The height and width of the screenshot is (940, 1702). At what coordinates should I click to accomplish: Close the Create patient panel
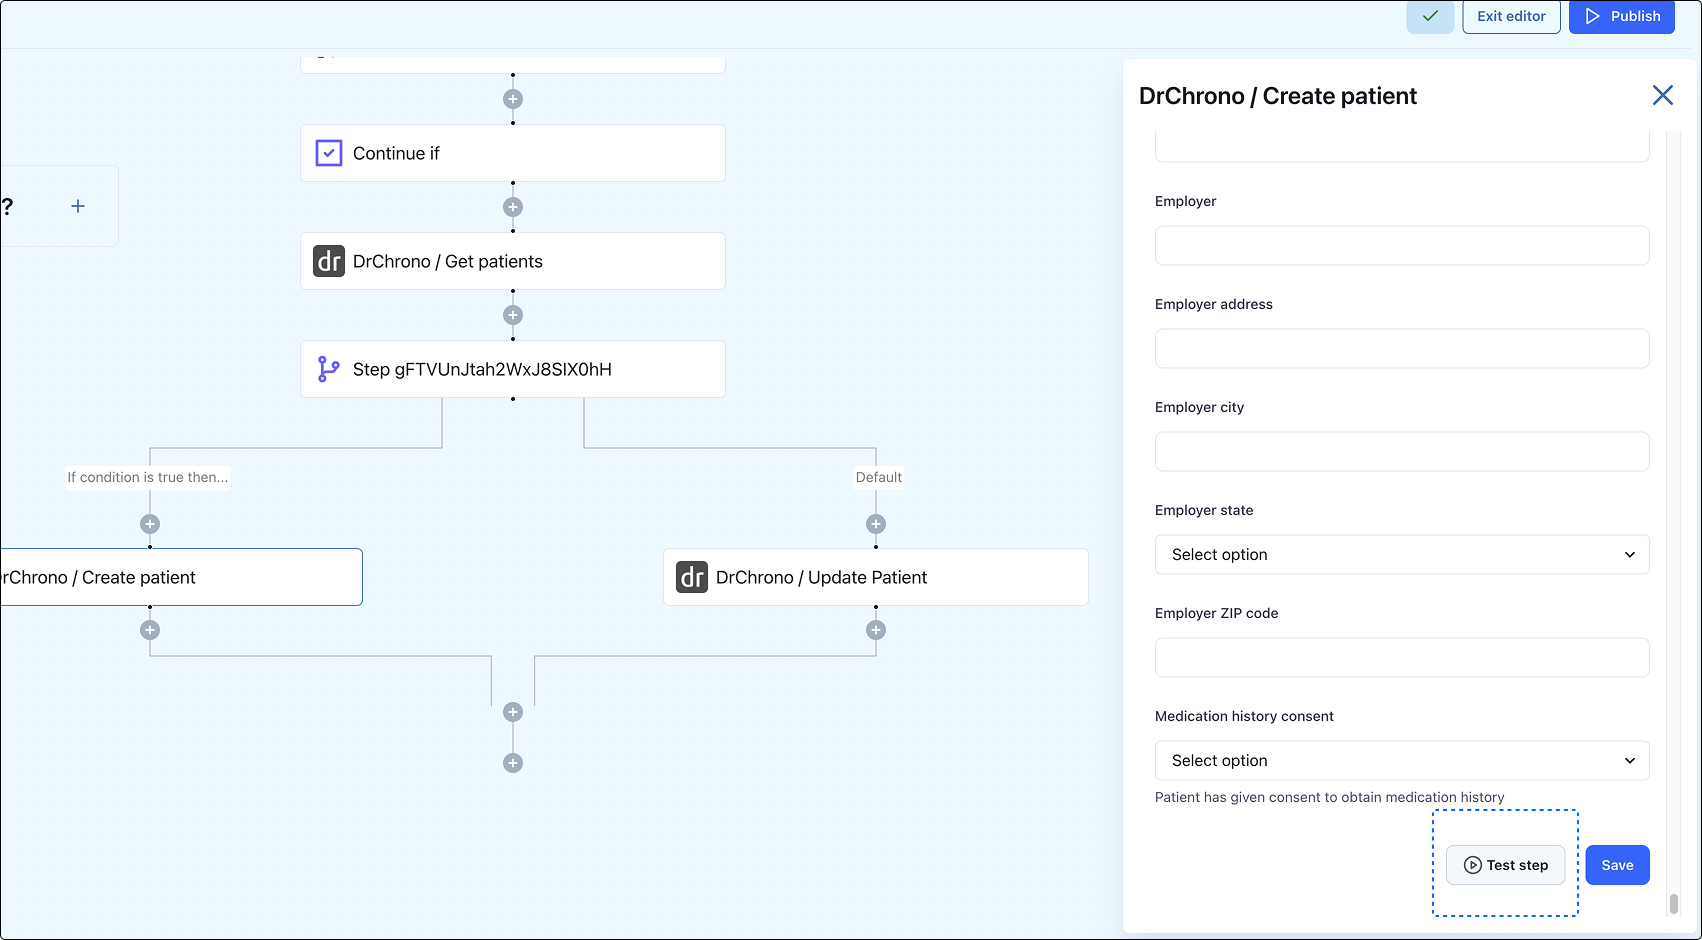(1663, 95)
